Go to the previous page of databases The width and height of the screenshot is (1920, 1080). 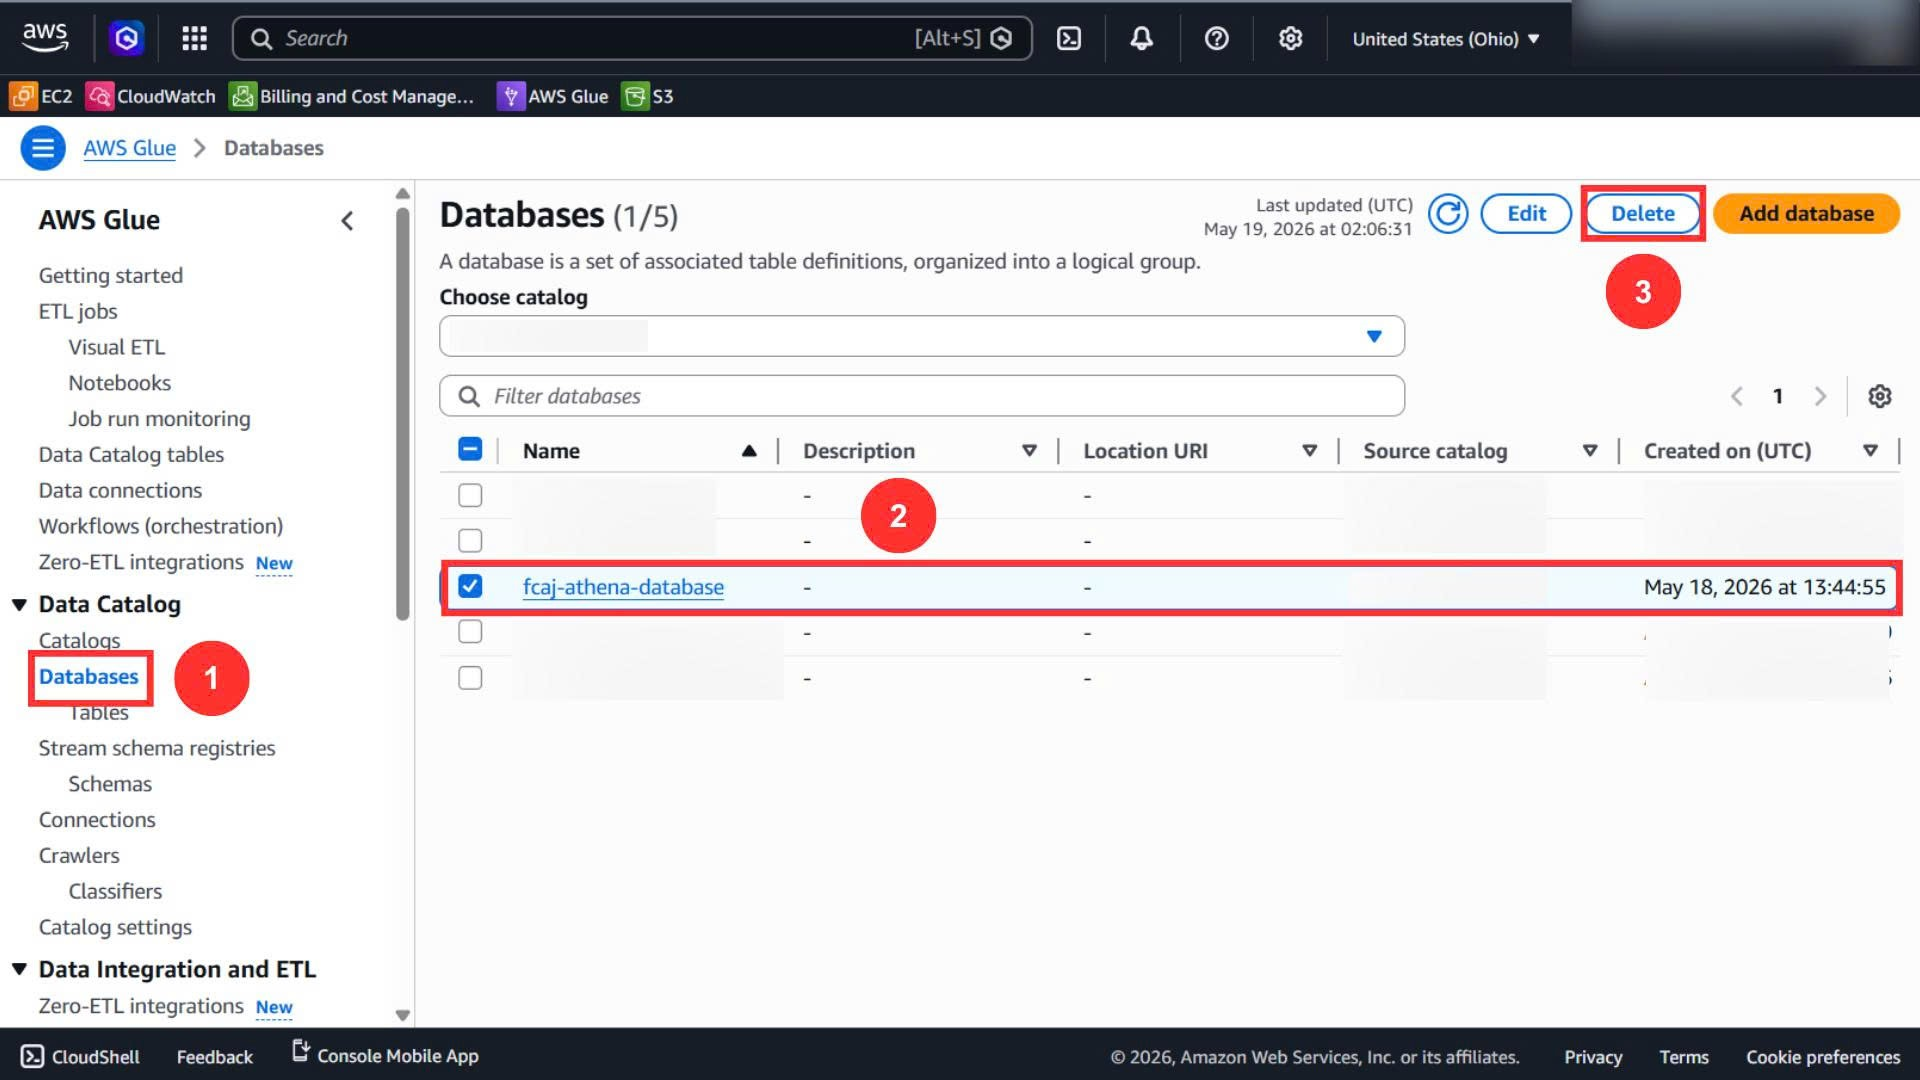[x=1737, y=396]
